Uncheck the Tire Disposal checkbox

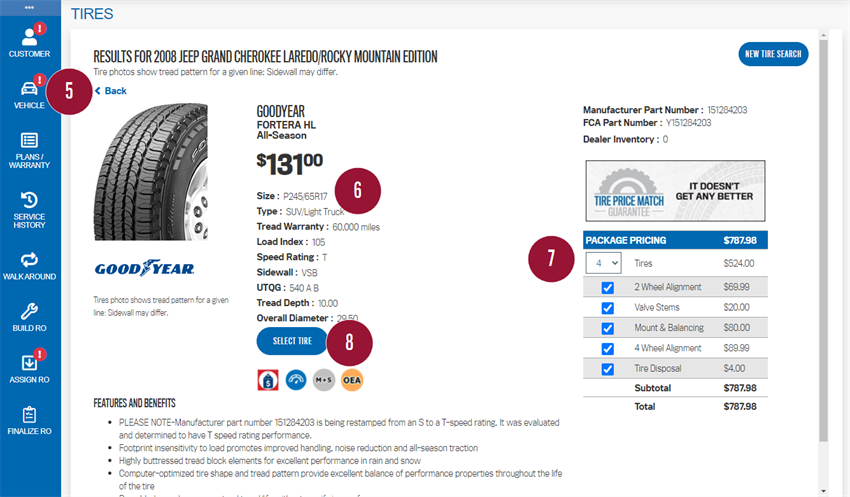click(x=608, y=369)
